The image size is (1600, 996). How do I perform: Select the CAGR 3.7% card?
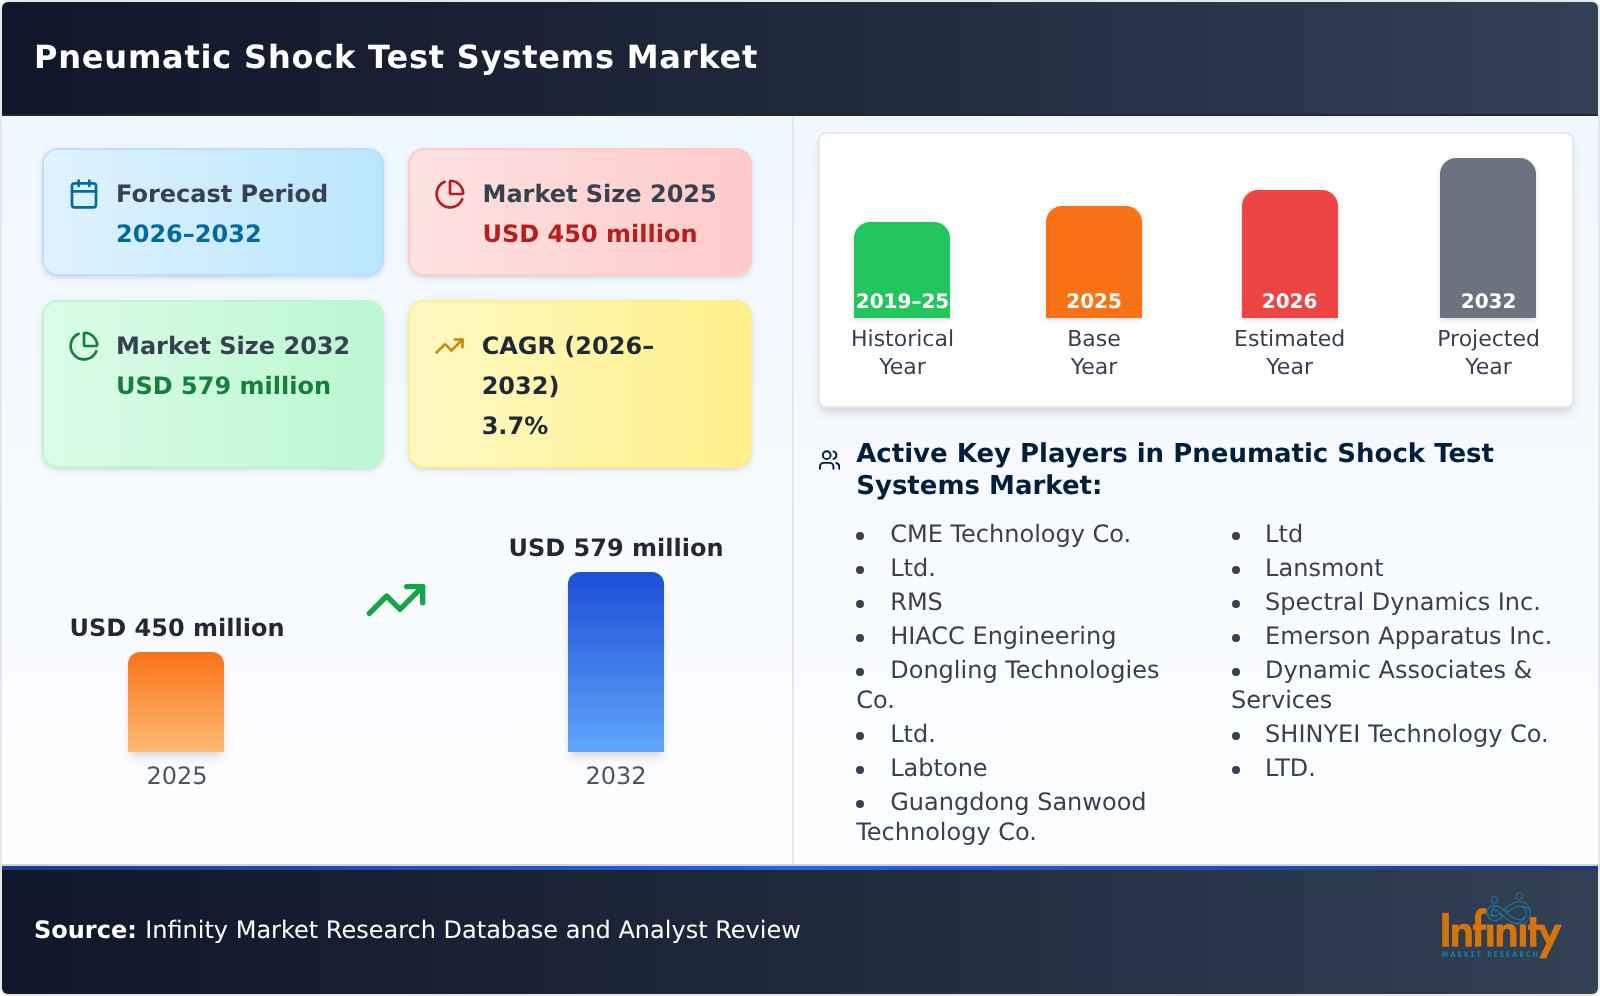pos(580,384)
